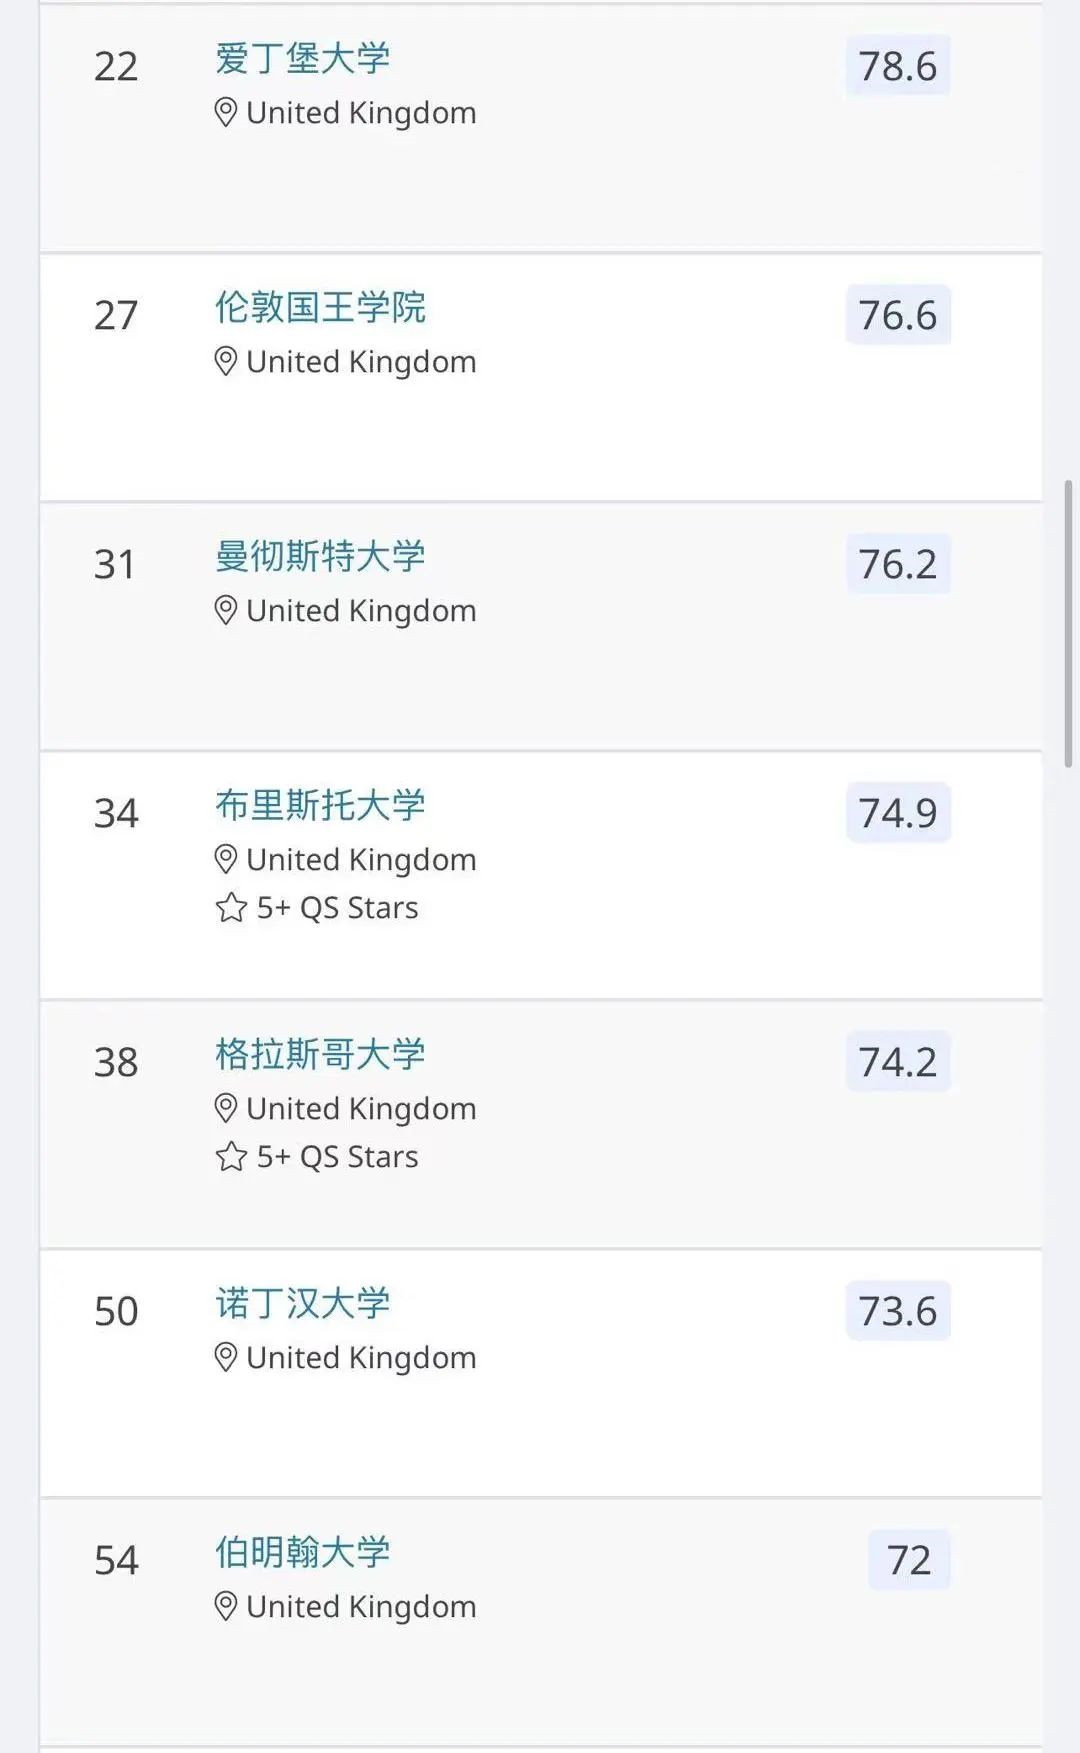Viewport: 1080px width, 1753px height.
Task: Open 伯明翰大学 university link
Action: click(x=302, y=1553)
